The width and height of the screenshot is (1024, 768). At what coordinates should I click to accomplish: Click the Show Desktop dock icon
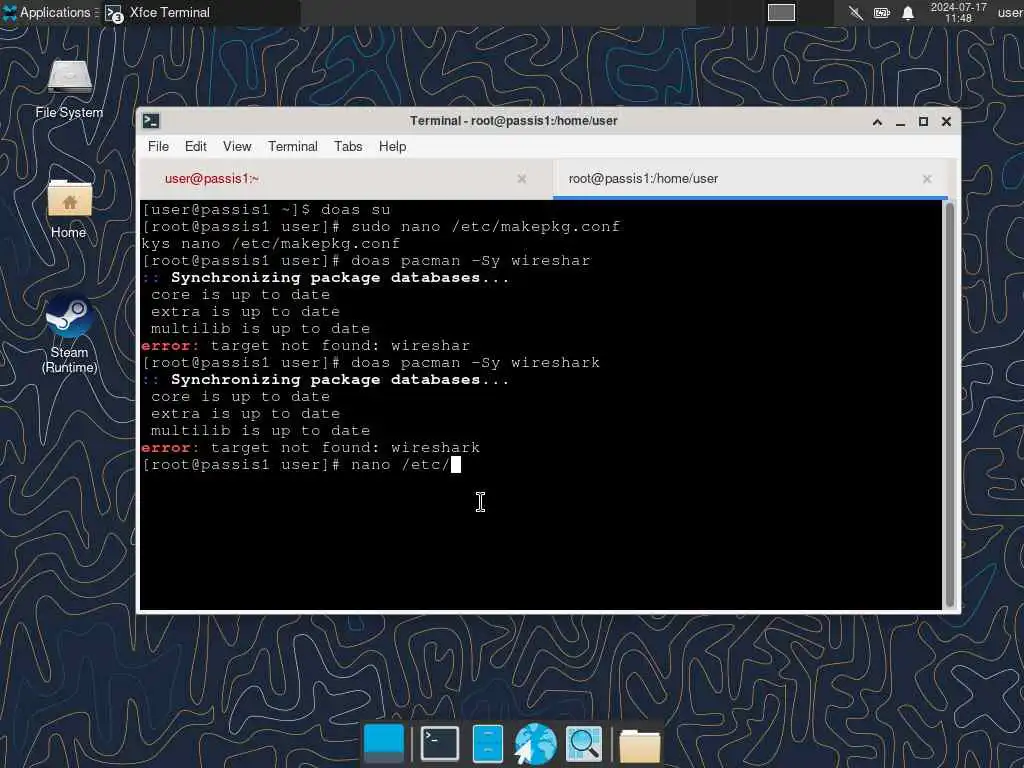click(383, 743)
